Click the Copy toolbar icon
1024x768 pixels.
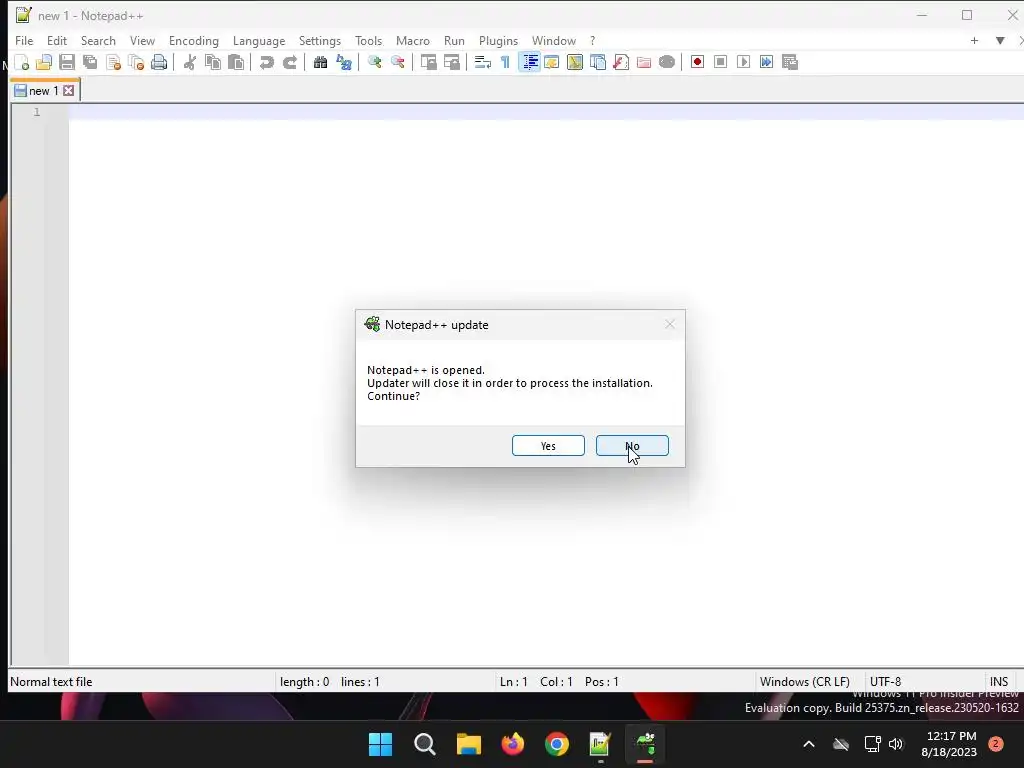point(213,62)
